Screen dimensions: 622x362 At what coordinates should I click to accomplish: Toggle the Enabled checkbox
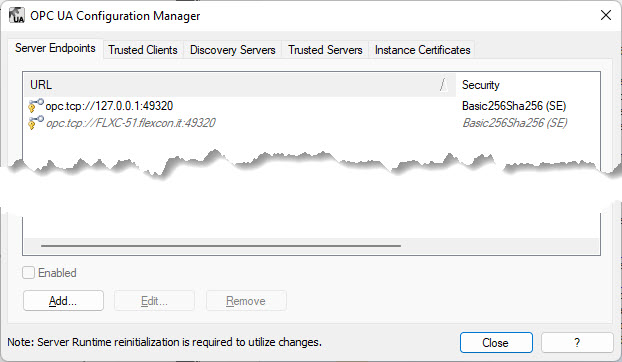pyautogui.click(x=29, y=272)
